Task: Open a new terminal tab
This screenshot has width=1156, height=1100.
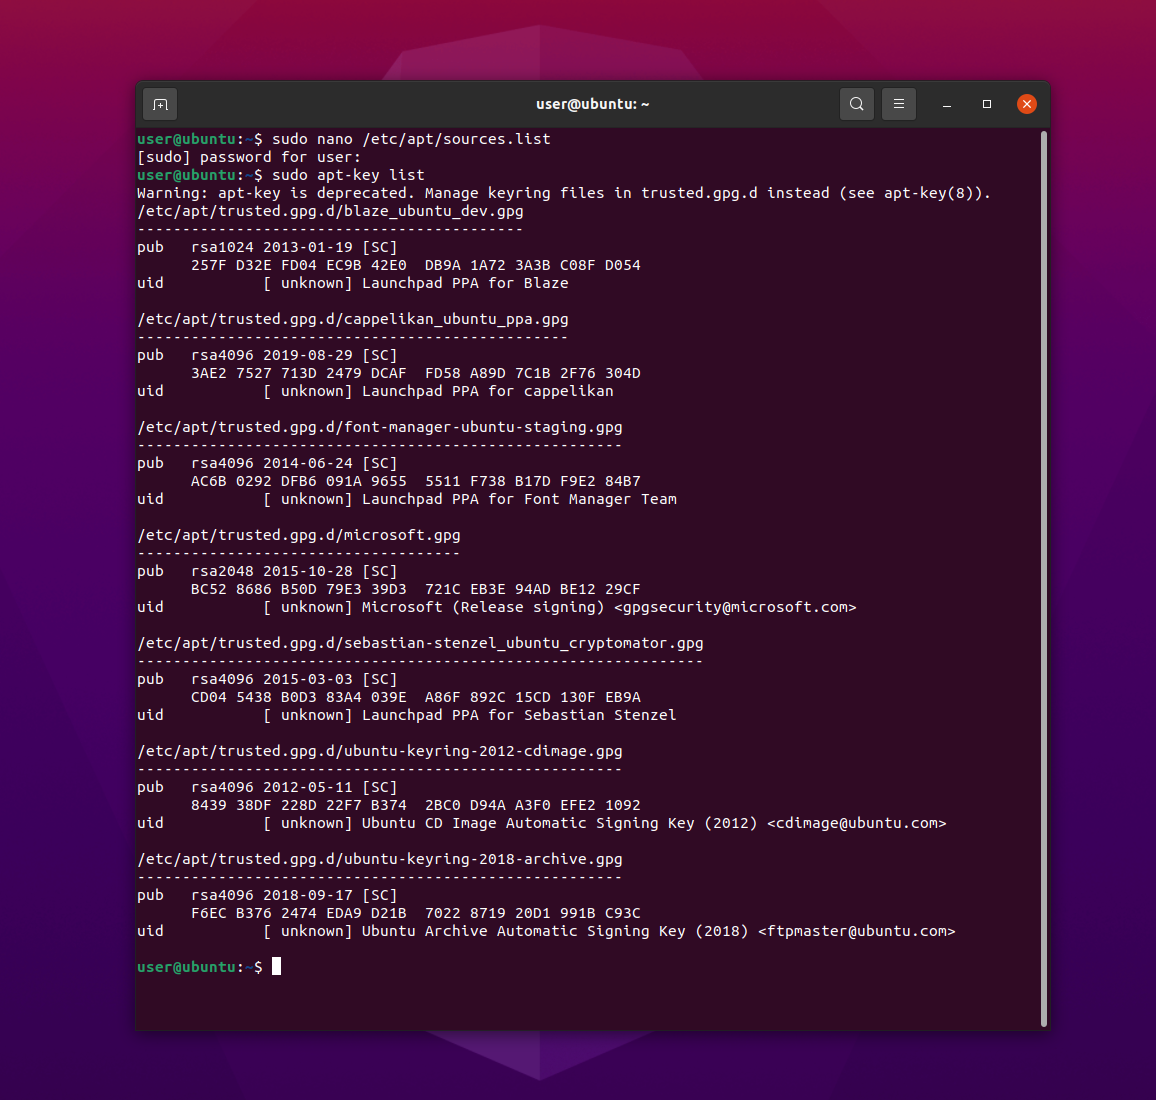Action: [160, 103]
